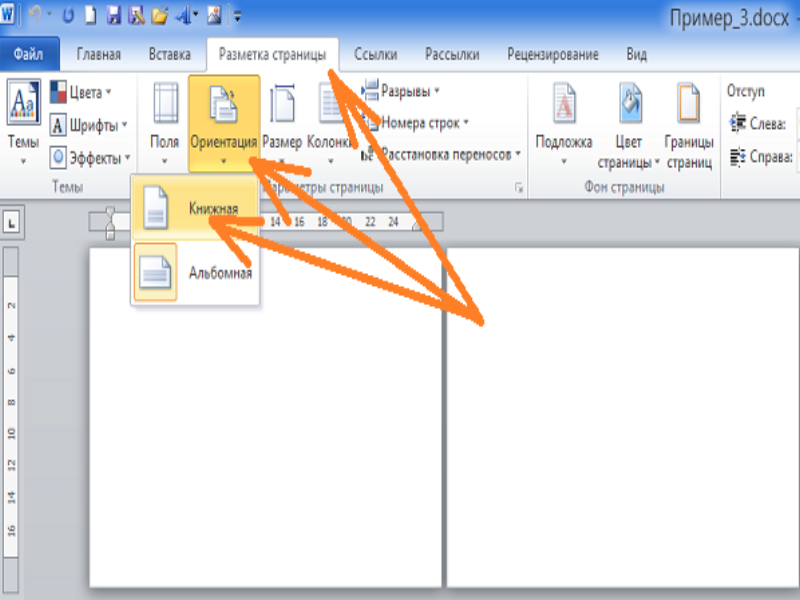Open the Цвета theme colors dropdown
The height and width of the screenshot is (600, 800).
(x=81, y=92)
